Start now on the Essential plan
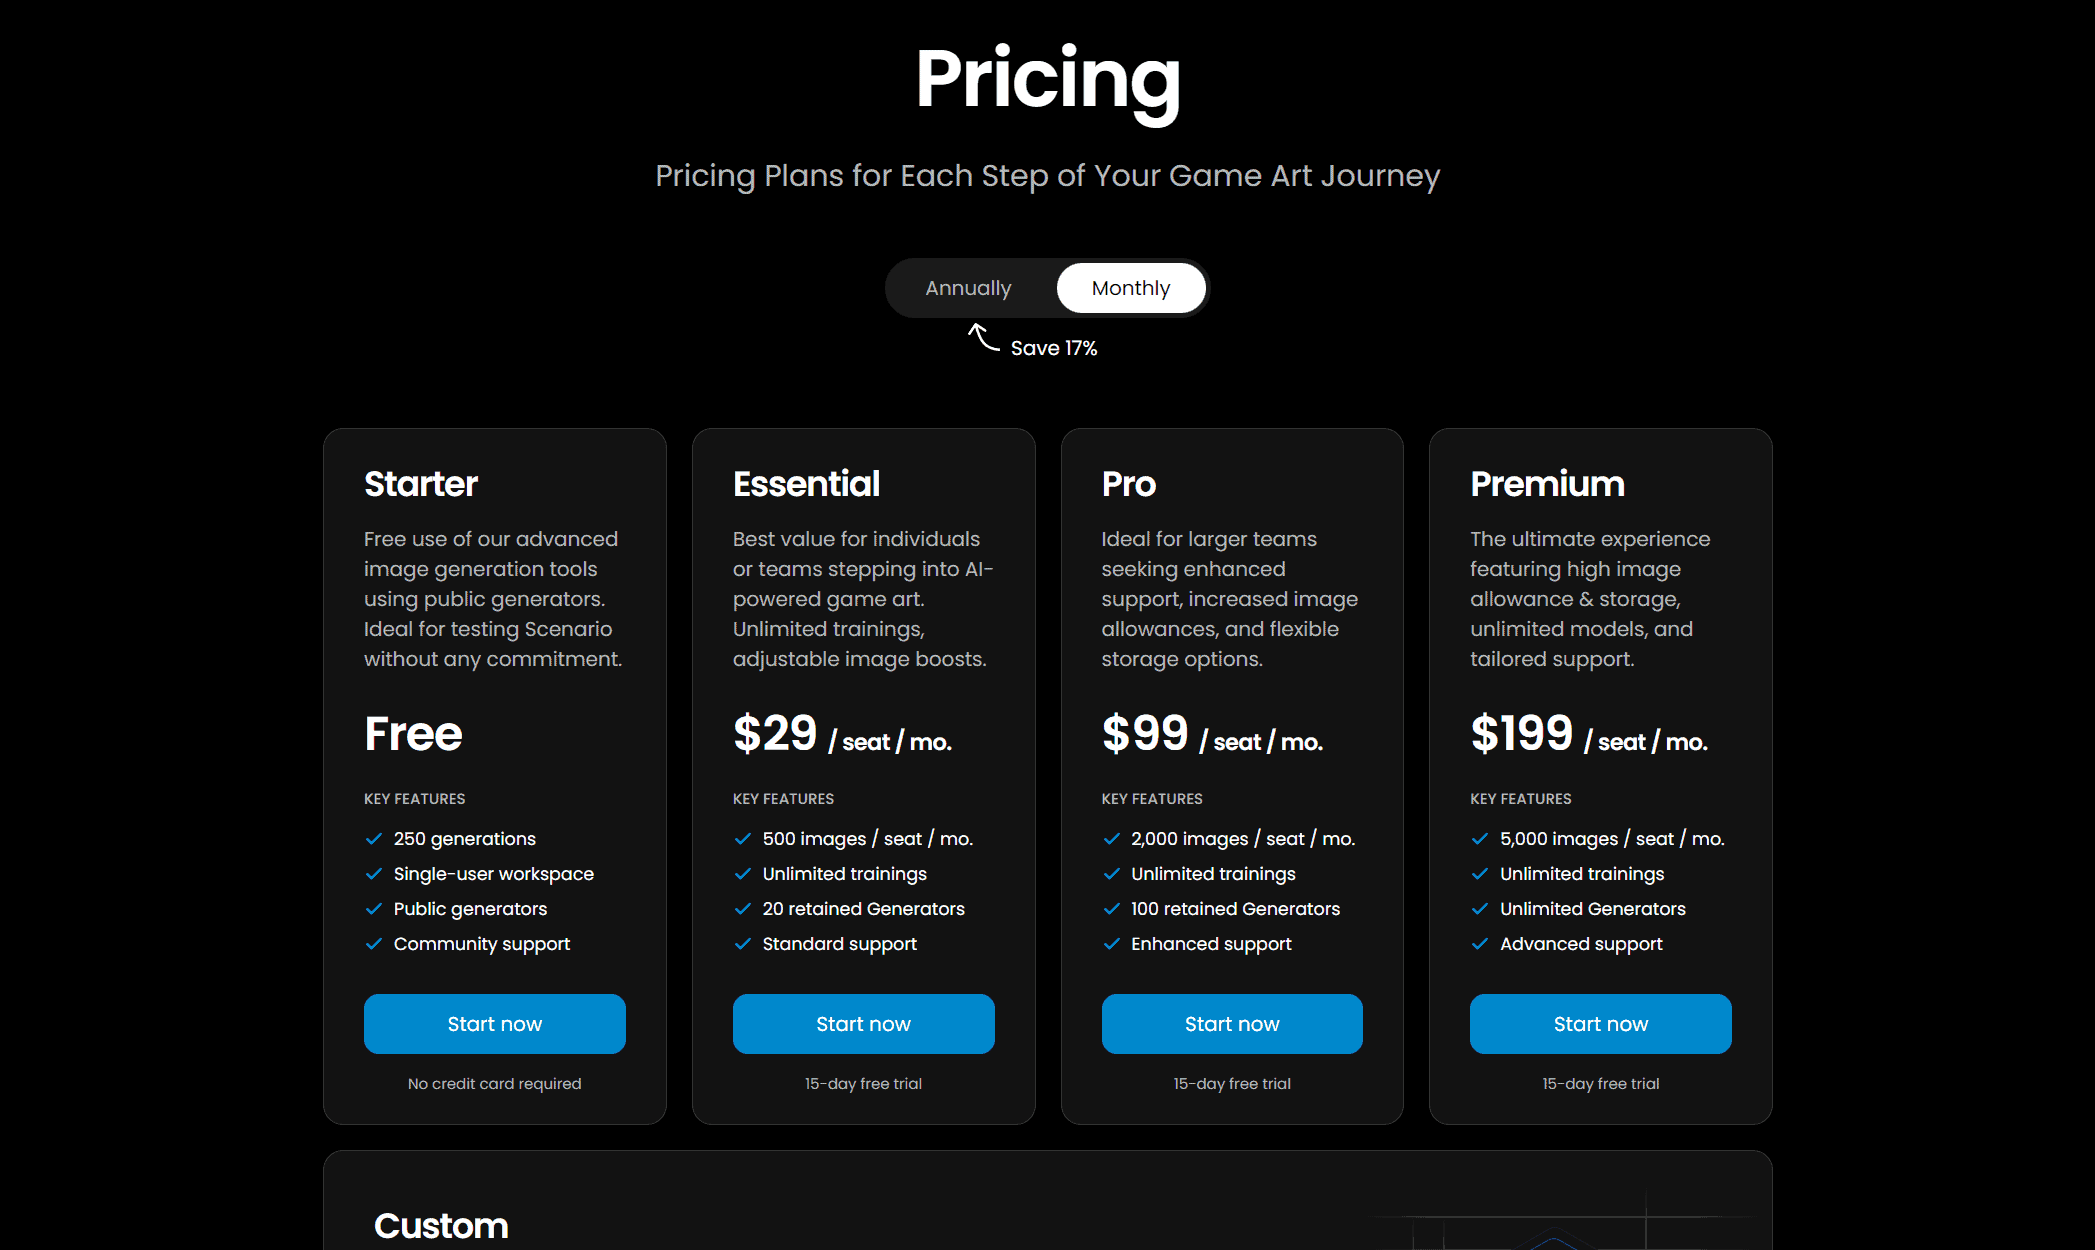The width and height of the screenshot is (2095, 1250). pyautogui.click(x=864, y=1024)
